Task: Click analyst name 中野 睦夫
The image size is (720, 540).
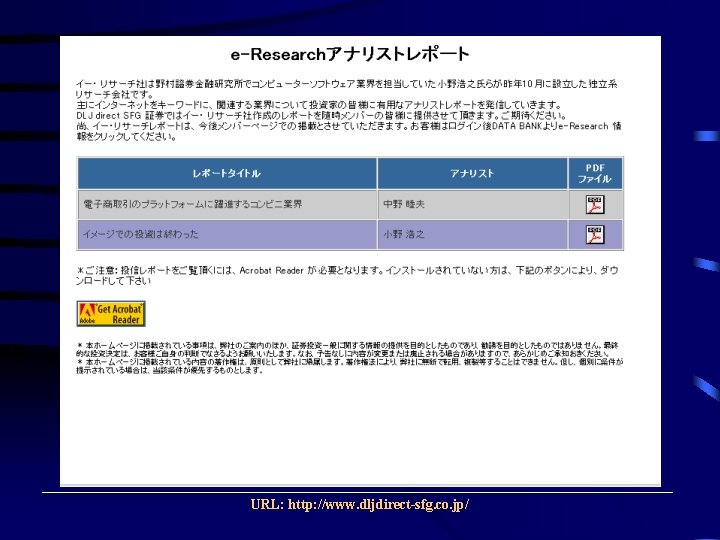Action: click(404, 204)
